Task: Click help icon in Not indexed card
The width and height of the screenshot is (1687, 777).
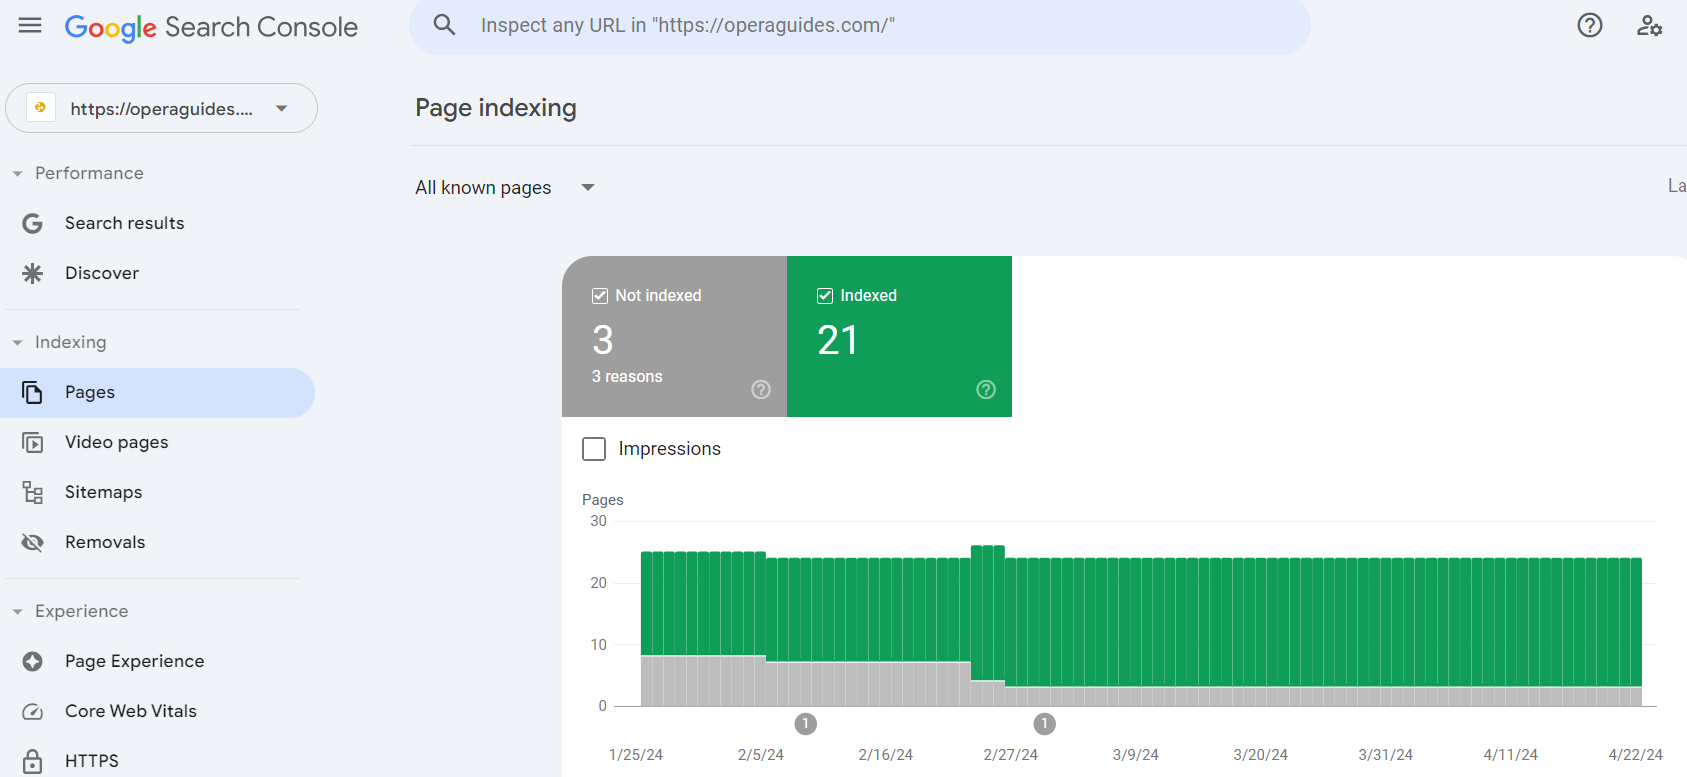Action: point(761,390)
